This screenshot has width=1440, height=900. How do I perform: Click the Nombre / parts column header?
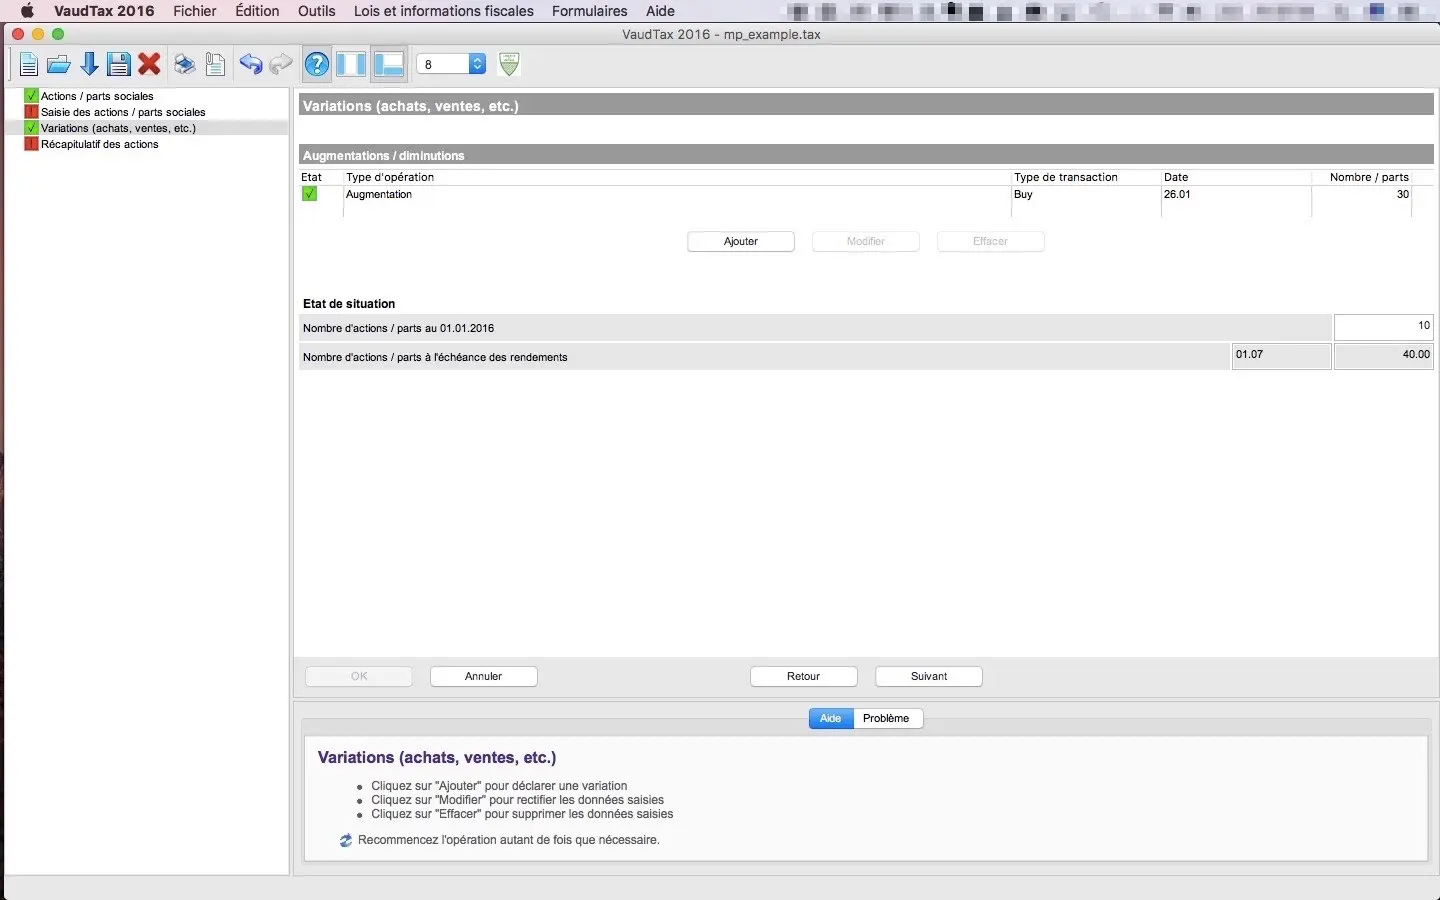tap(1369, 177)
